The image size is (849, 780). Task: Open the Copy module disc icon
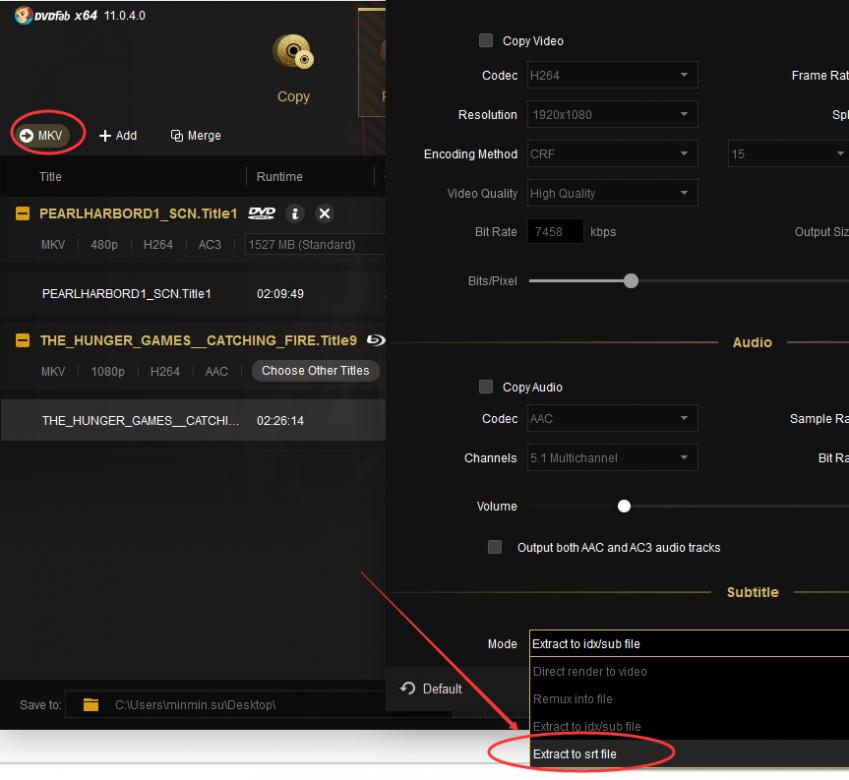(292, 55)
